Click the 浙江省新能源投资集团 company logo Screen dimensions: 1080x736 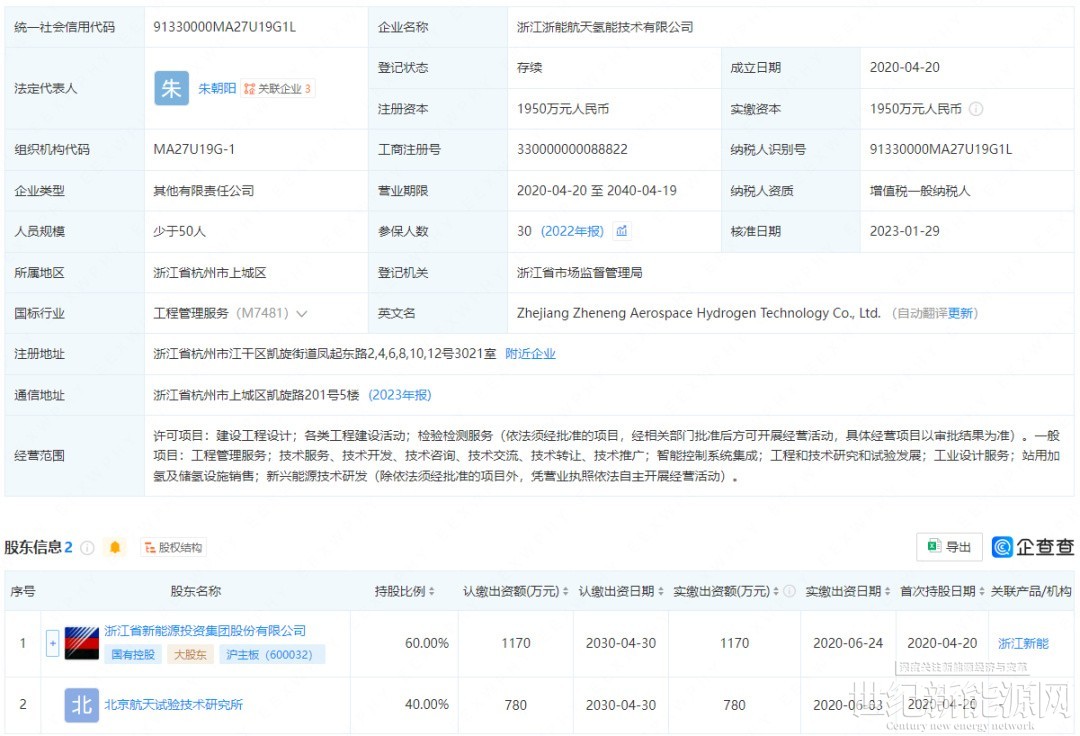click(81, 643)
